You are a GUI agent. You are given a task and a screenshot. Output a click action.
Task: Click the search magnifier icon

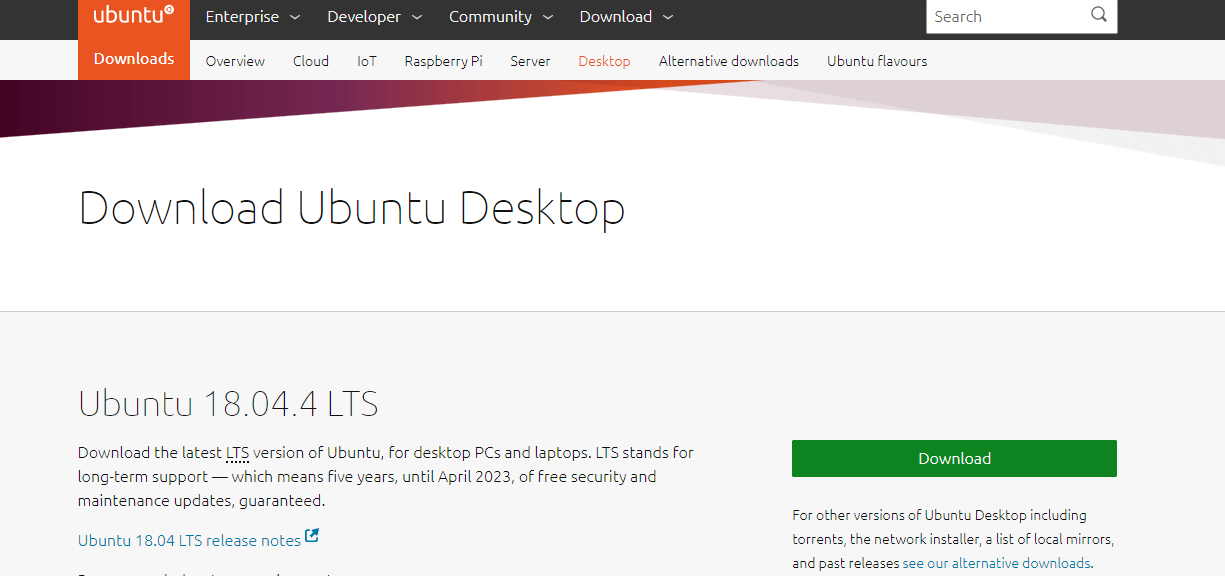pyautogui.click(x=1099, y=15)
